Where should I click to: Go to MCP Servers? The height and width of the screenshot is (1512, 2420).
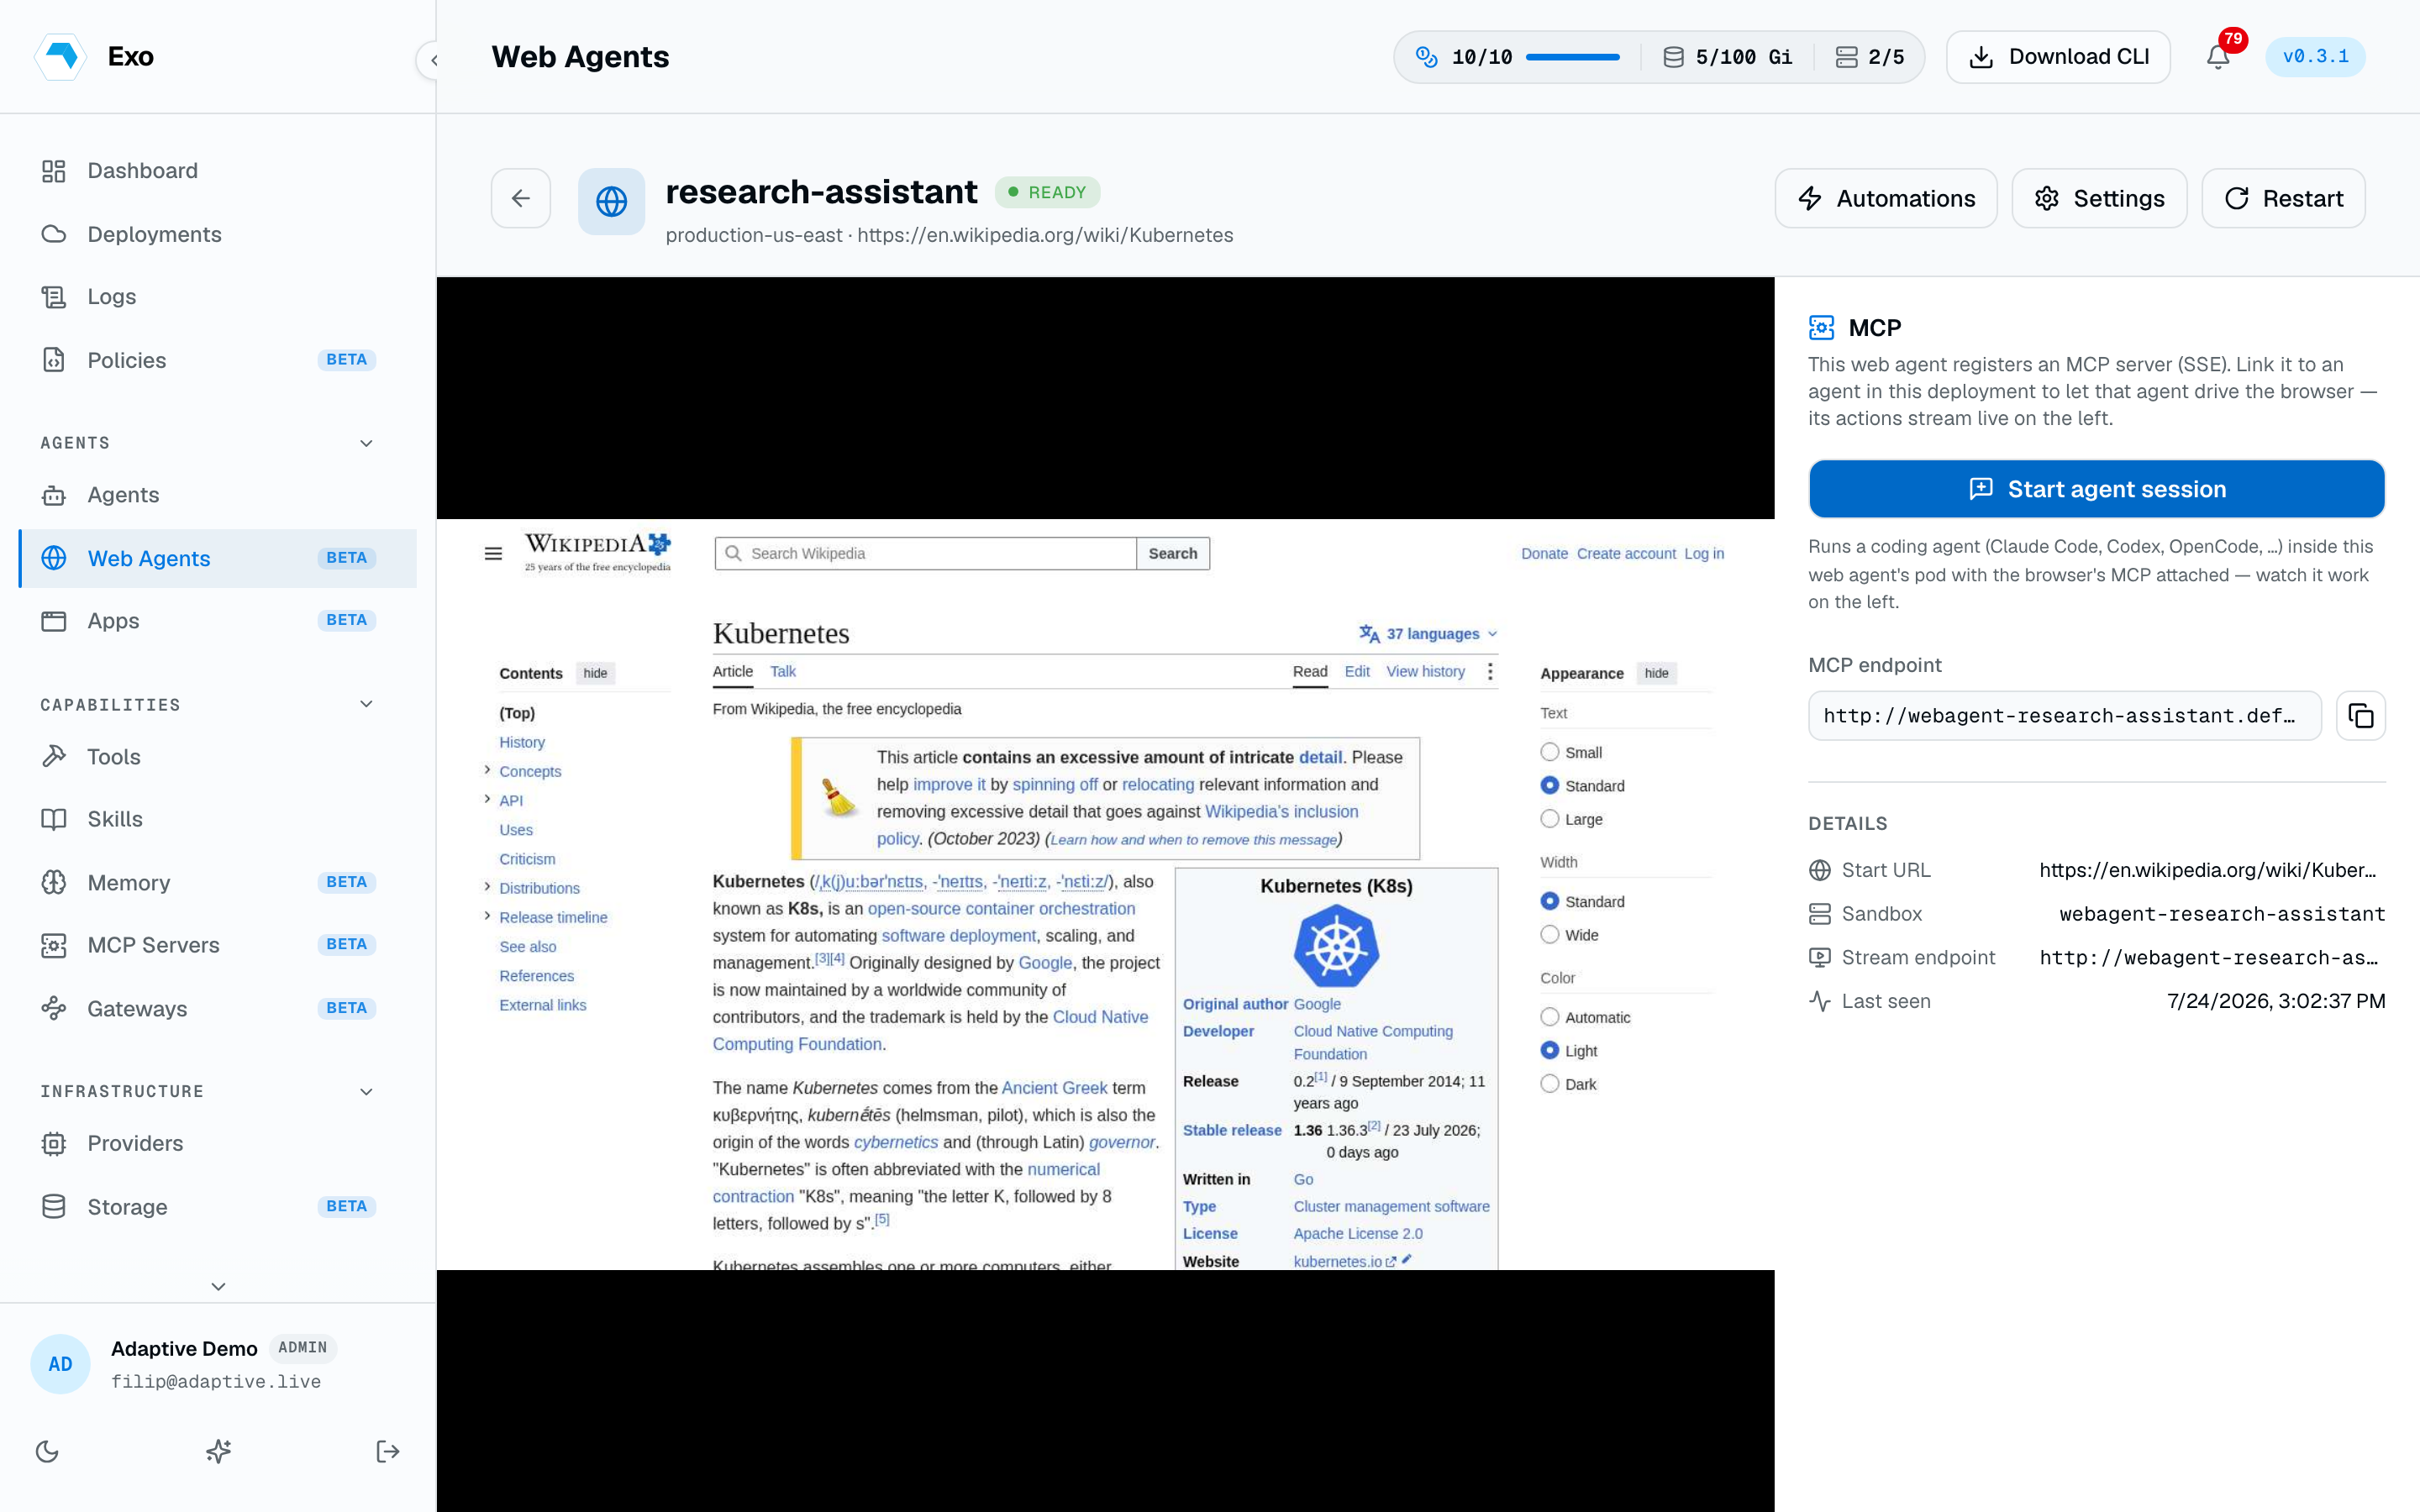[218, 945]
